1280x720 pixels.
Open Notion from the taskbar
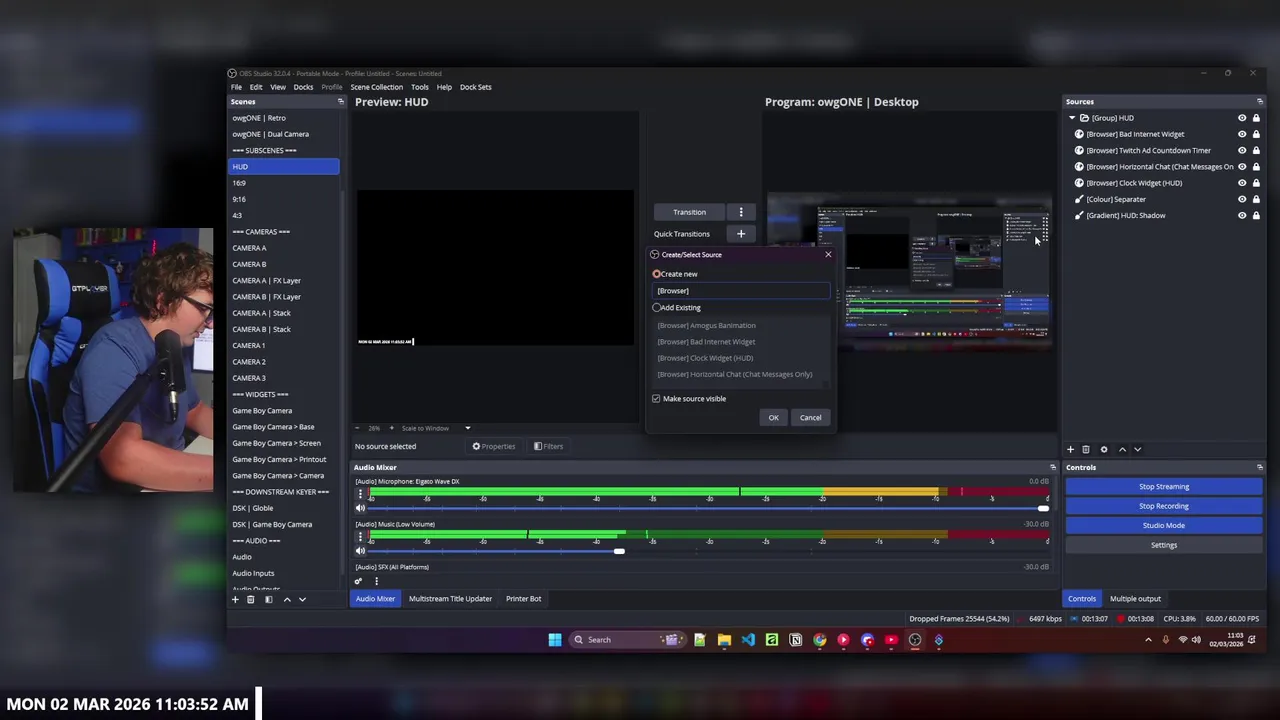[796, 640]
